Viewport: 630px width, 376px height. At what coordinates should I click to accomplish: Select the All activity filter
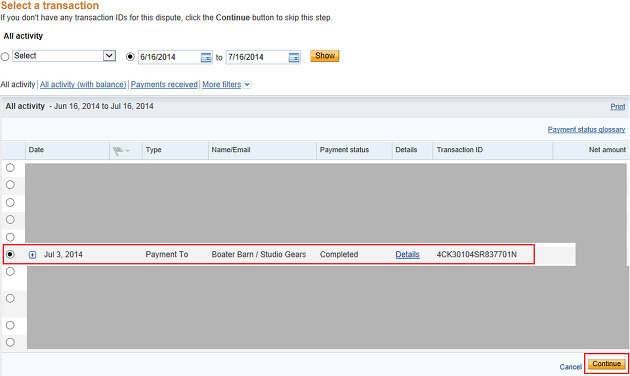18,84
